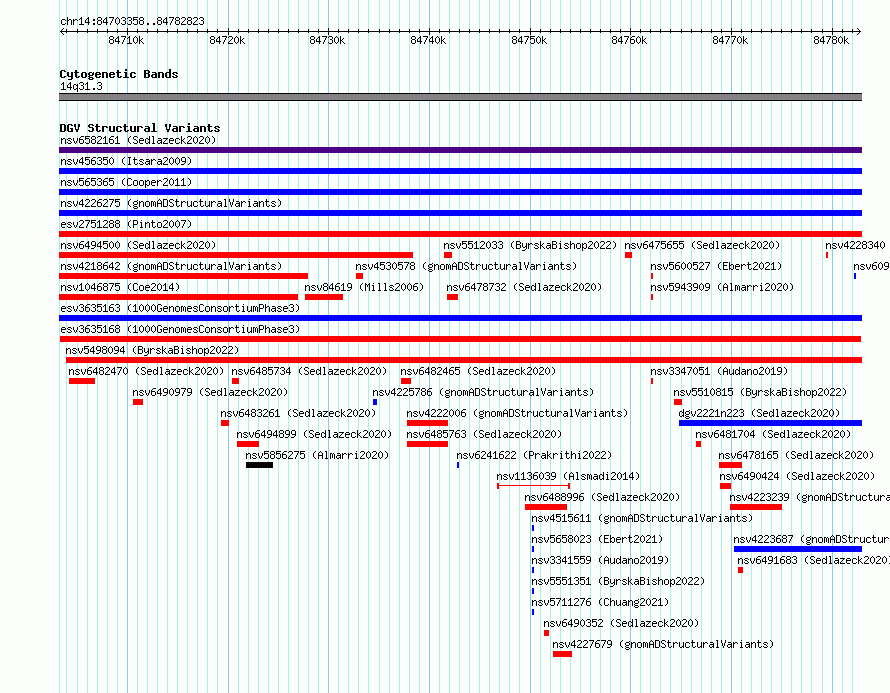
Task: Click the 84730k ruler tick label
Action: (327, 40)
